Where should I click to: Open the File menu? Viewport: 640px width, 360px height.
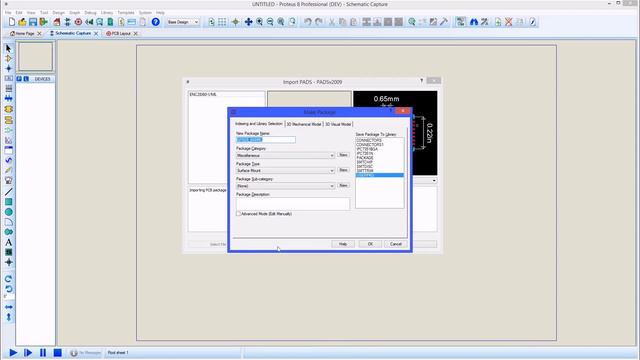pos(8,13)
